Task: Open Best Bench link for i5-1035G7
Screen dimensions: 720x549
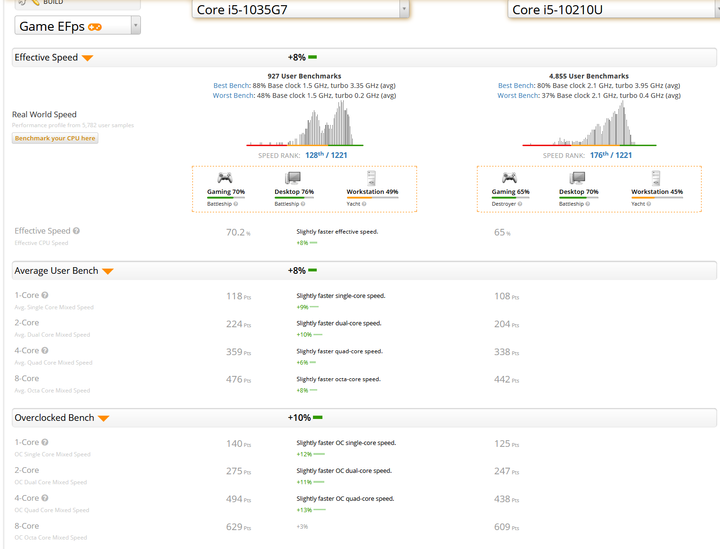Action: coord(231,85)
